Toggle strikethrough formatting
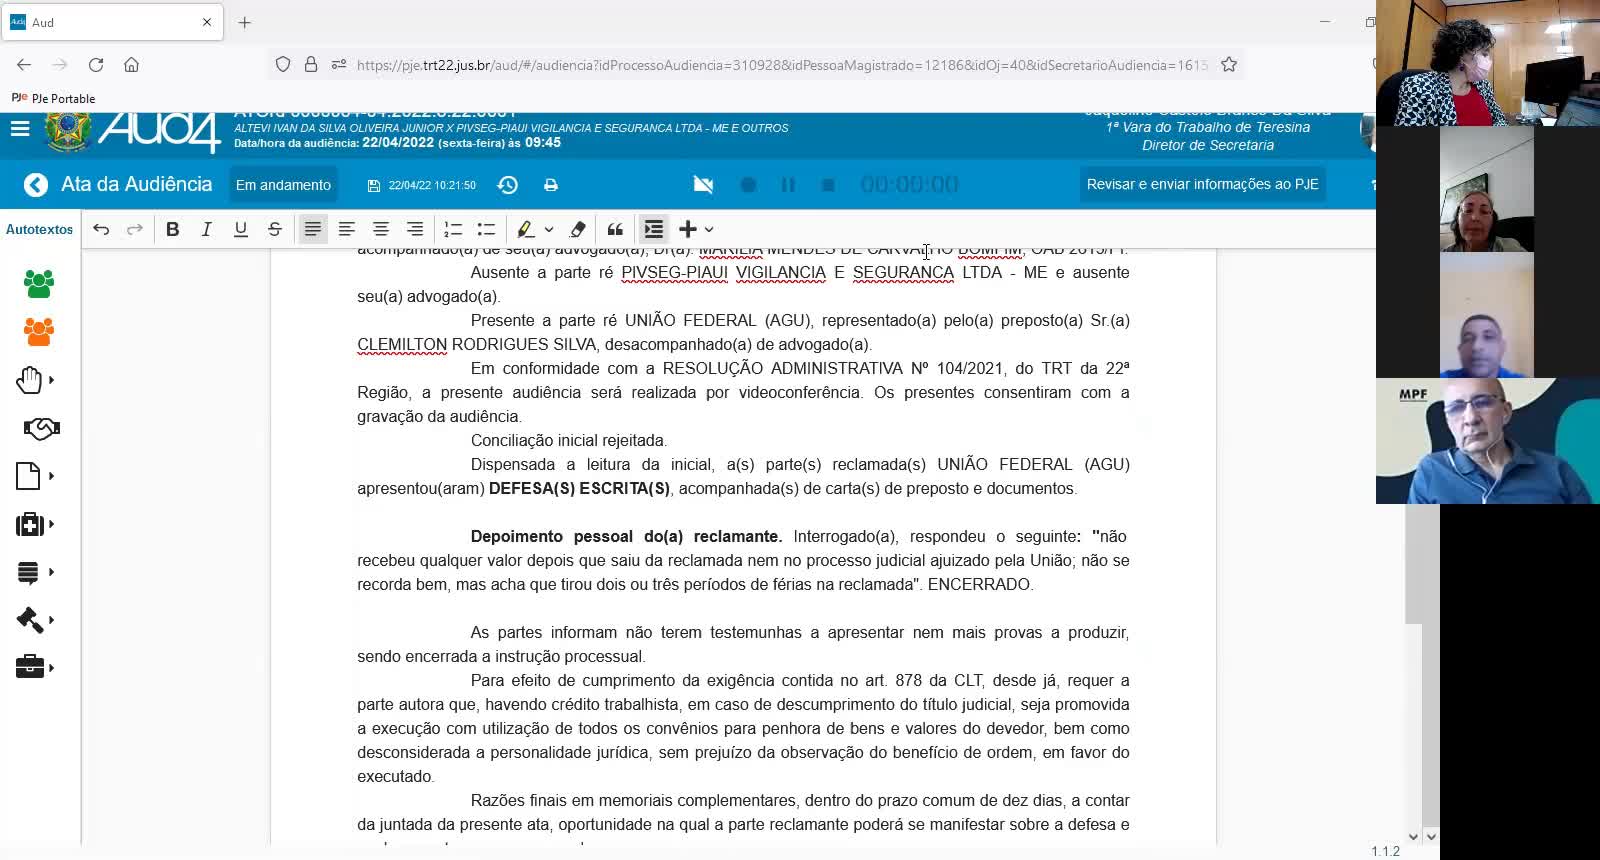The image size is (1600, 860). pyautogui.click(x=275, y=230)
